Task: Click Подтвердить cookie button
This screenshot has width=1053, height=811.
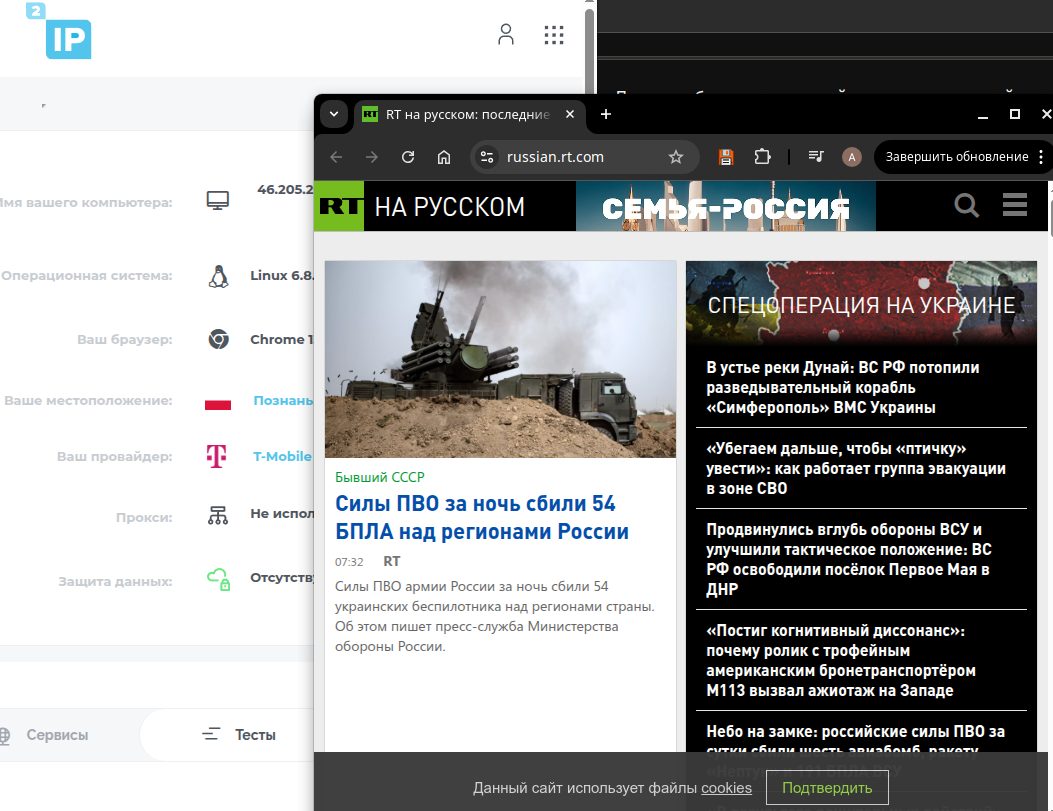Action: [x=827, y=788]
